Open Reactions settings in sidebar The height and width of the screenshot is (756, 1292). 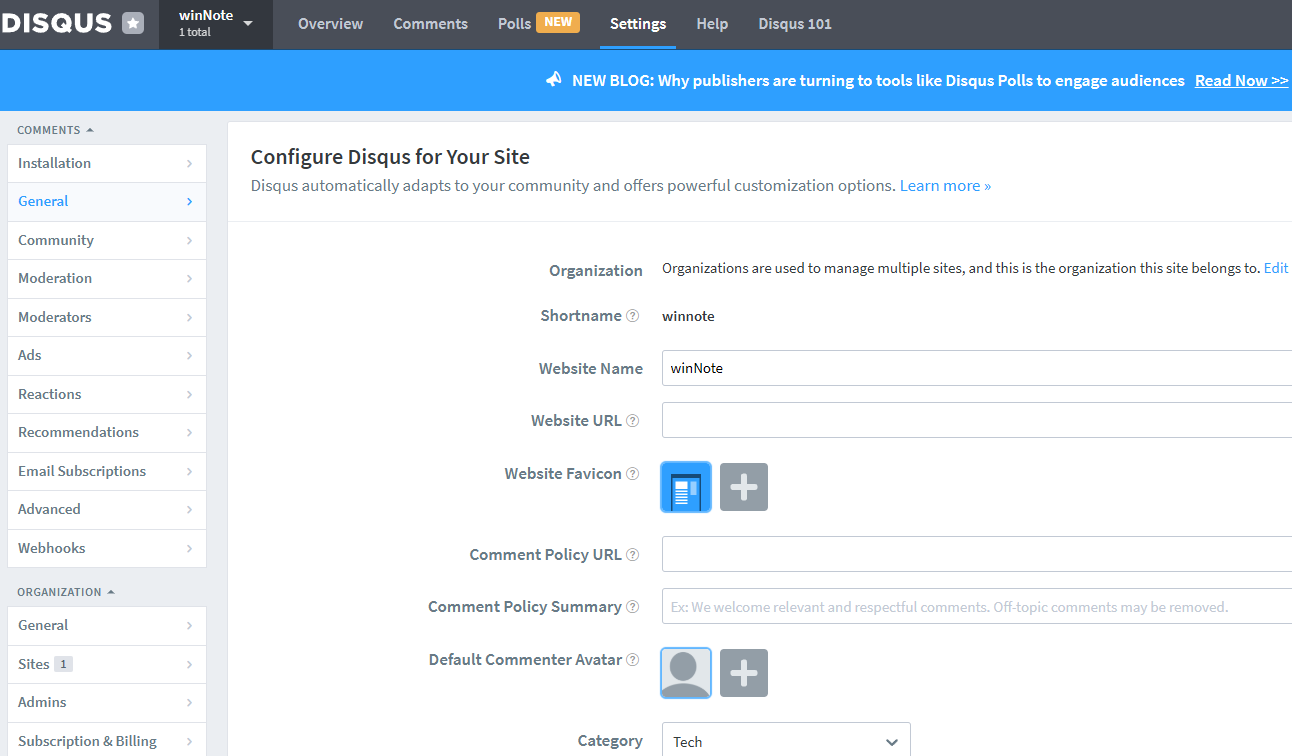[x=107, y=394]
